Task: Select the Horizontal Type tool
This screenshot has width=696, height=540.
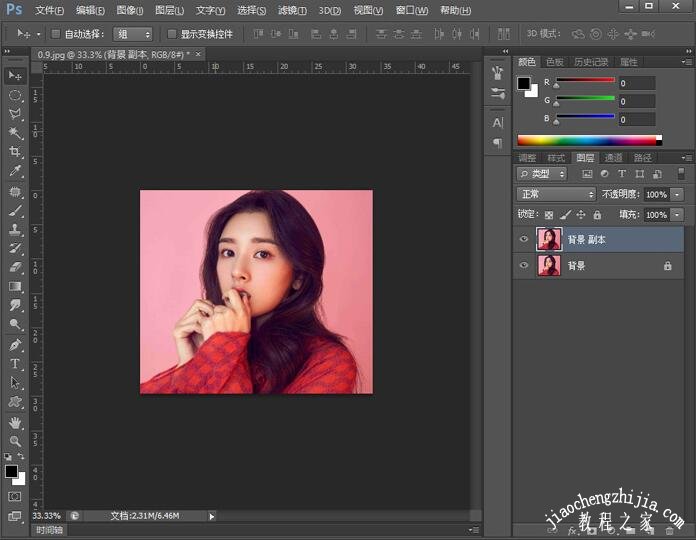Action: click(x=15, y=364)
